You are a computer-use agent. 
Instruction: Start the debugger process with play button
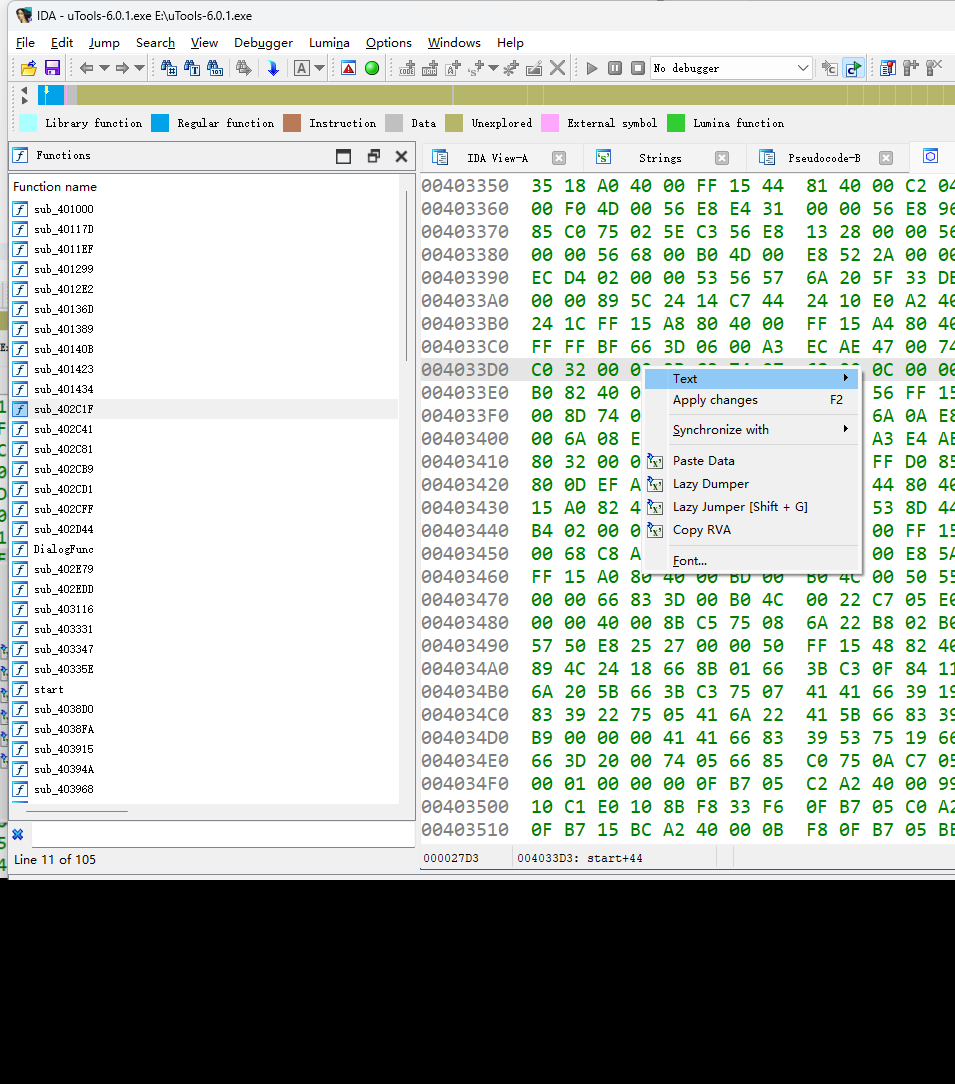click(592, 68)
